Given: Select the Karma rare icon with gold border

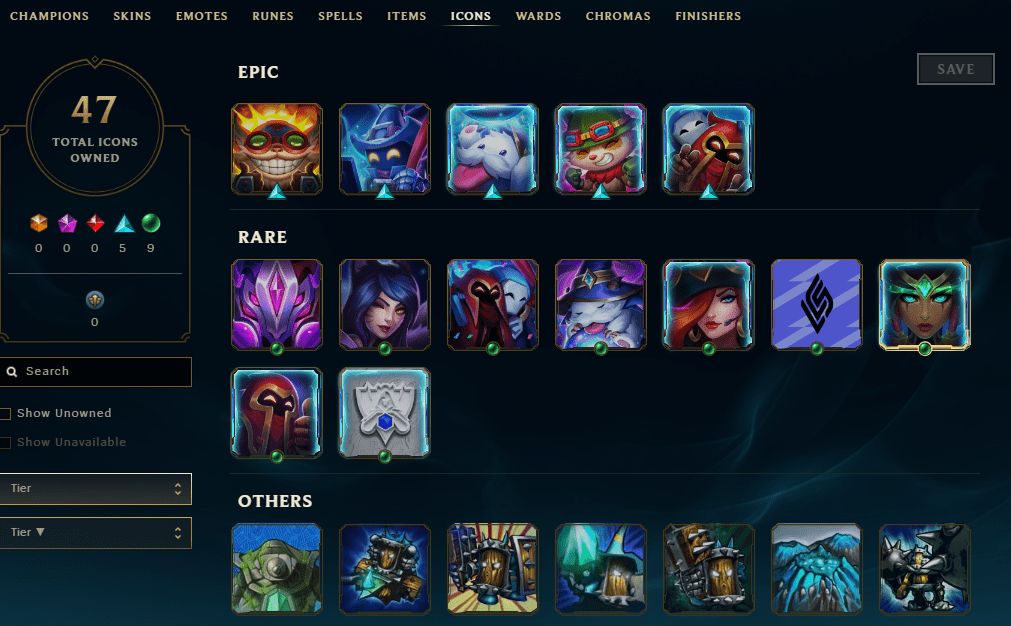Looking at the screenshot, I should (x=925, y=305).
